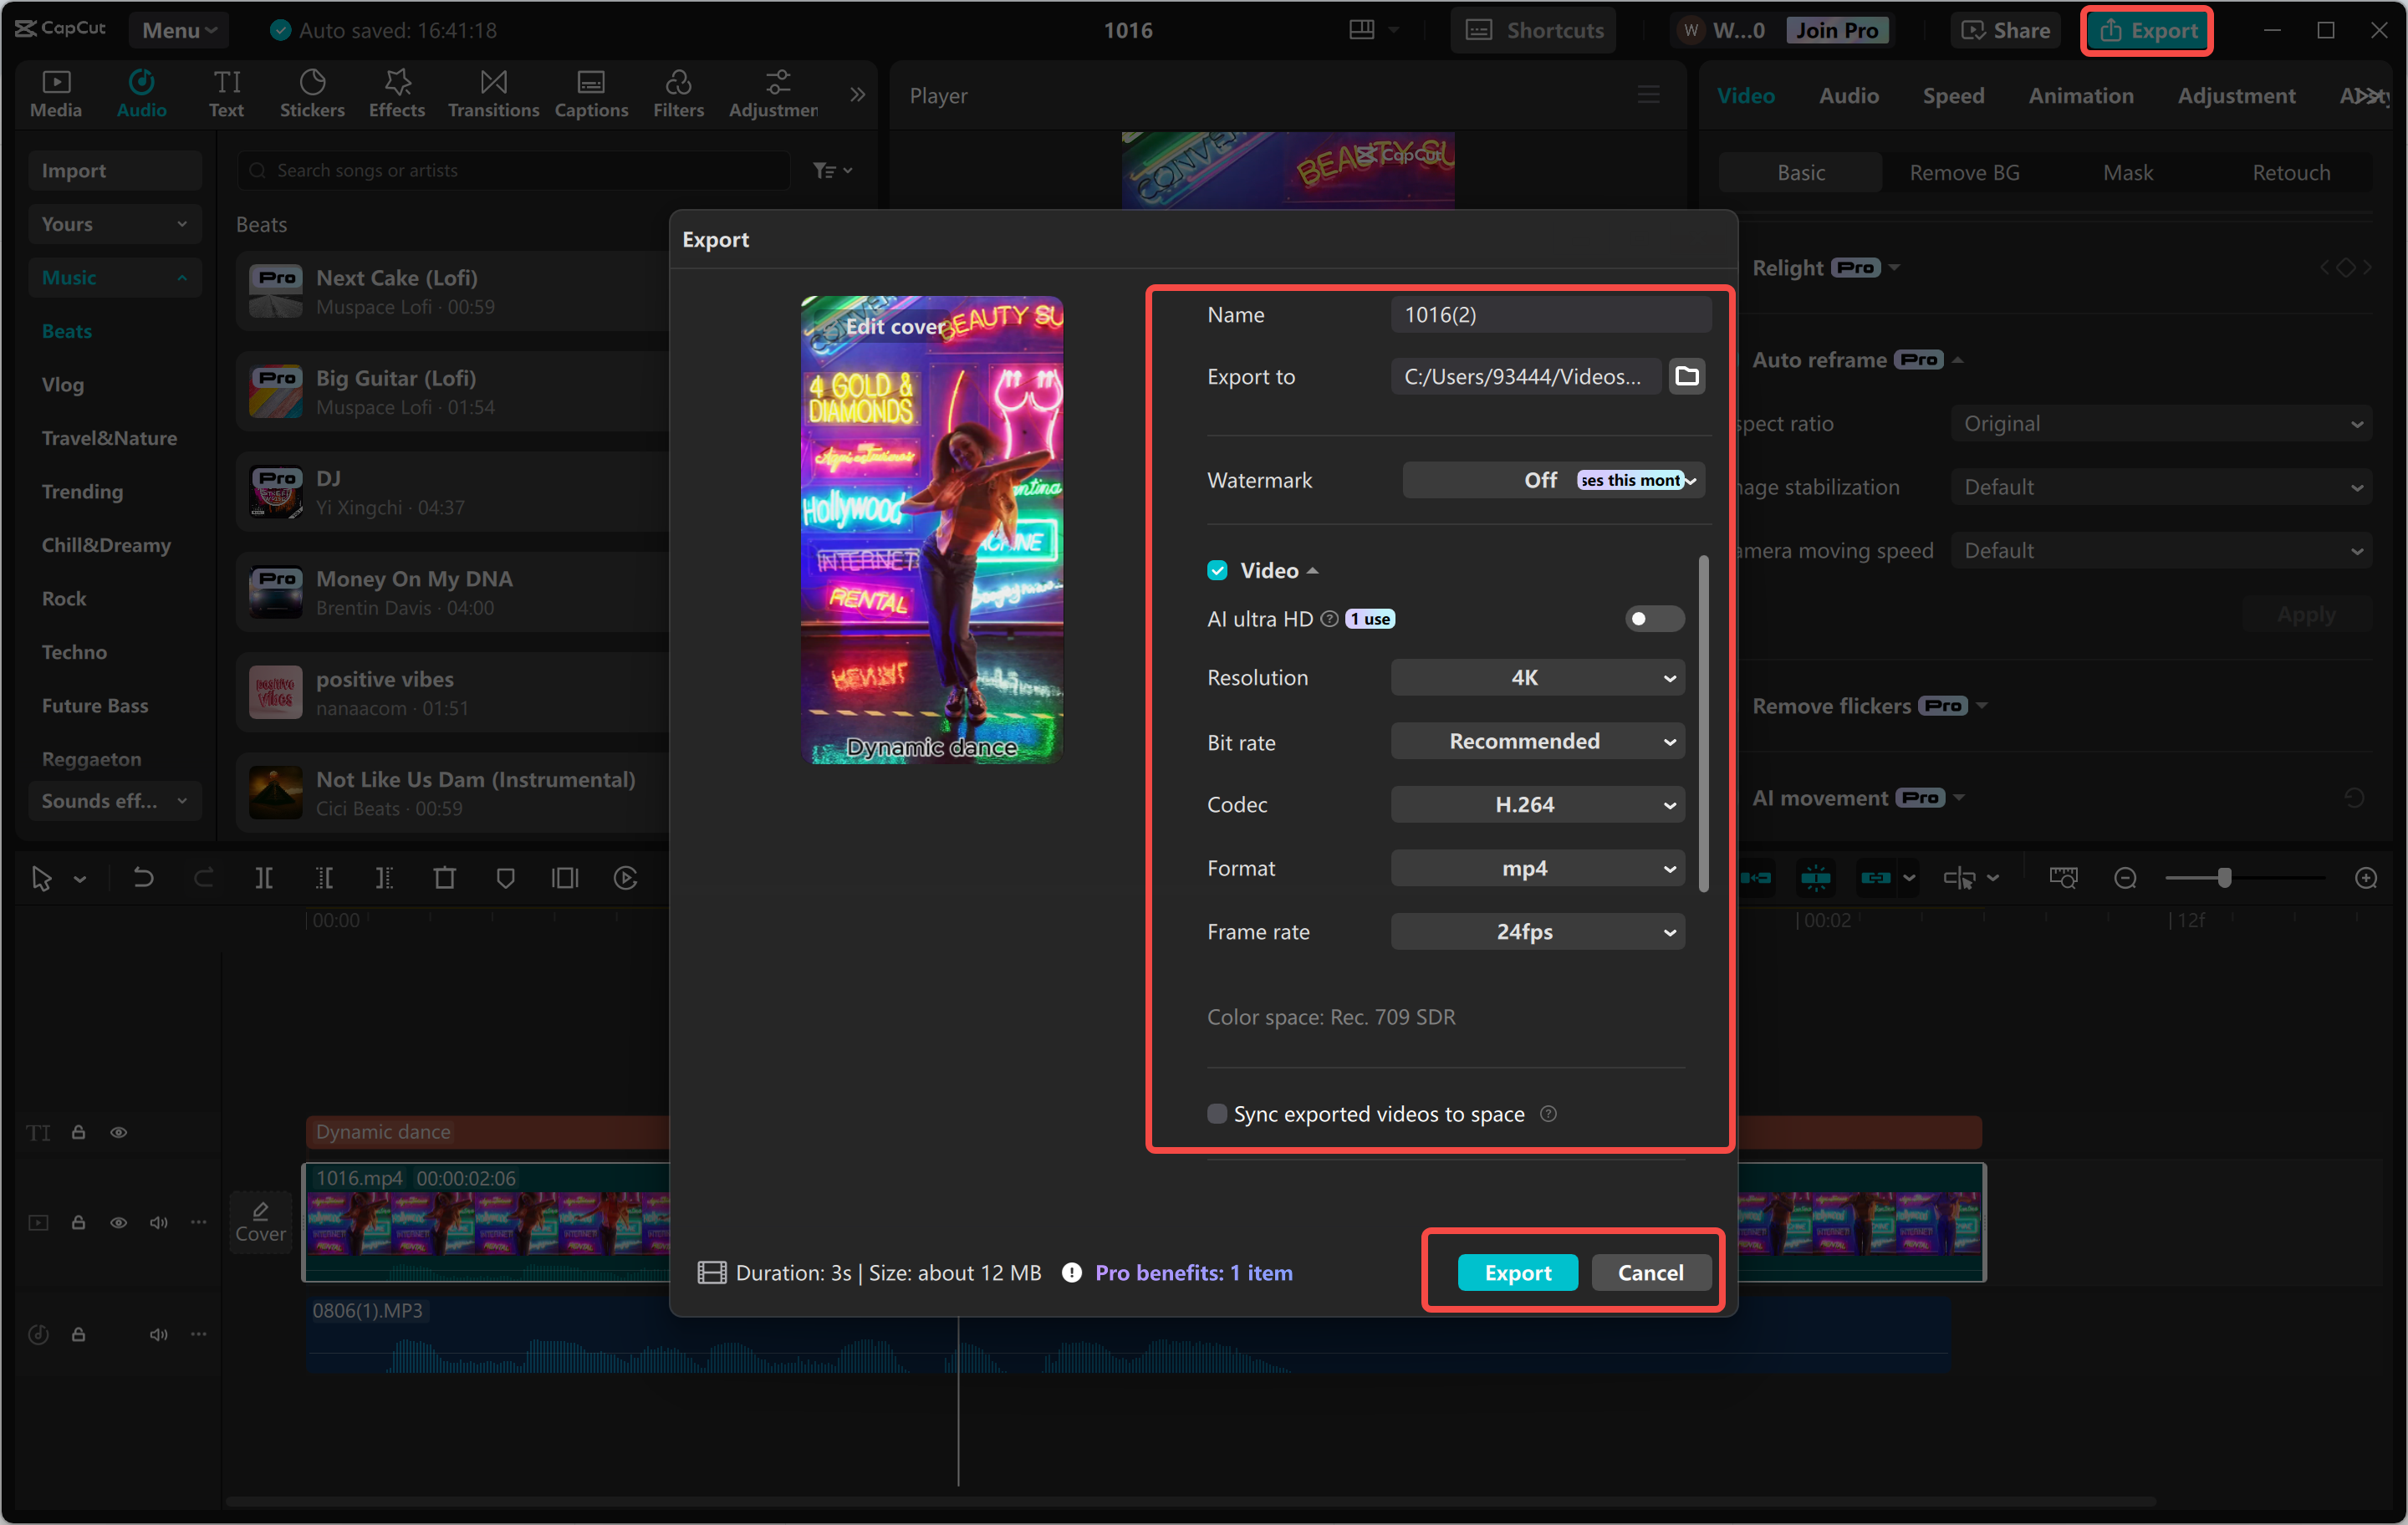Click the Delete trash icon in timeline toolbar
Image resolution: width=2408 pixels, height=1525 pixels.
(x=444, y=878)
